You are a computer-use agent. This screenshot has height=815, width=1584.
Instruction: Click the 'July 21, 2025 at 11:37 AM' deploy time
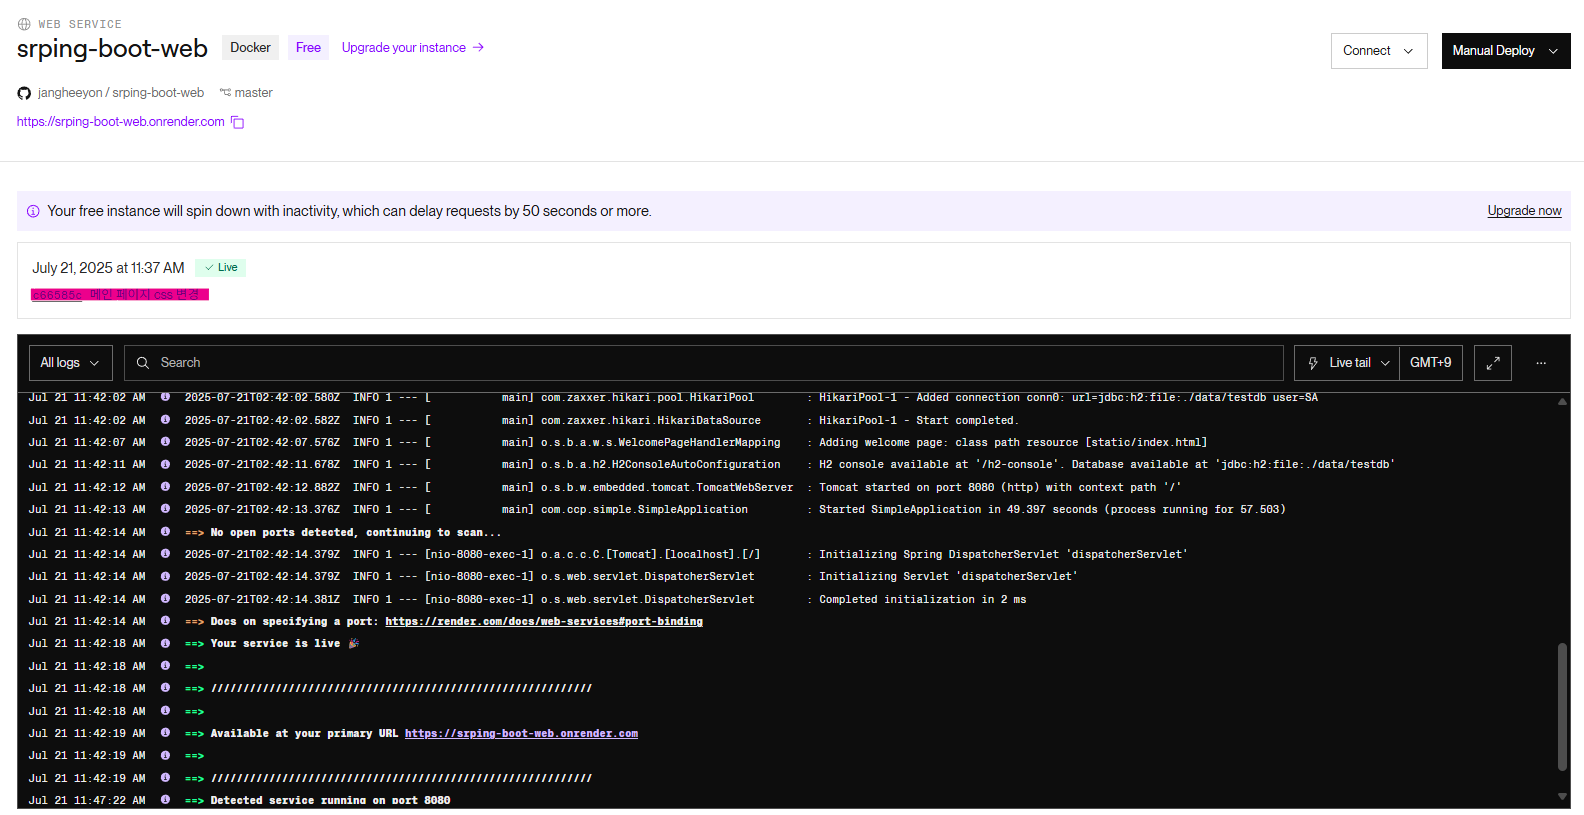(108, 268)
